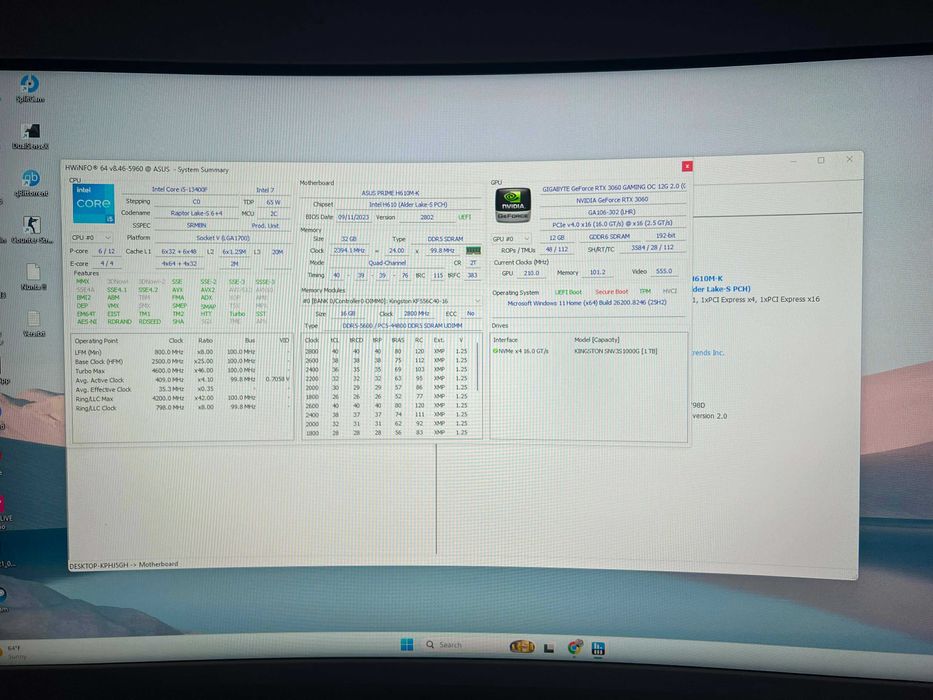Open HWiNFO from the taskbar

click(x=599, y=648)
